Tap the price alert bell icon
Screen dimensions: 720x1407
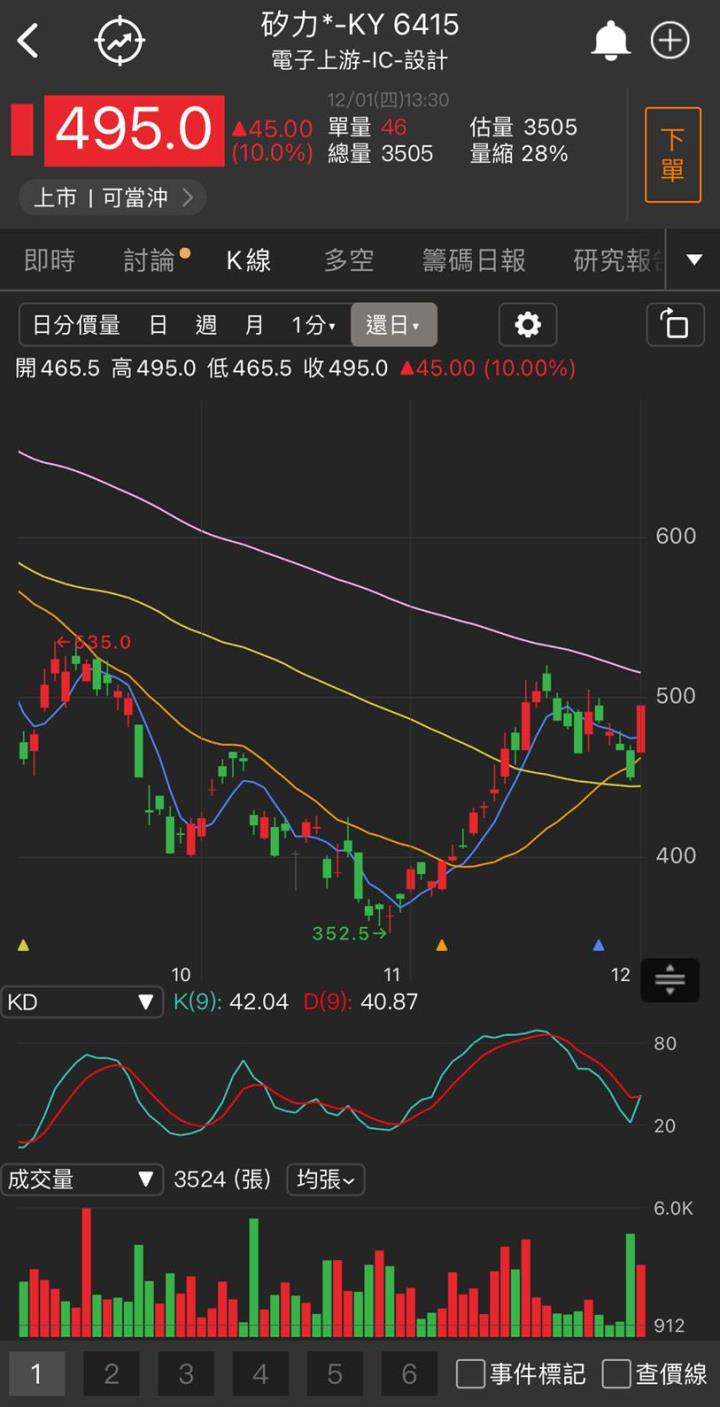[x=610, y=41]
